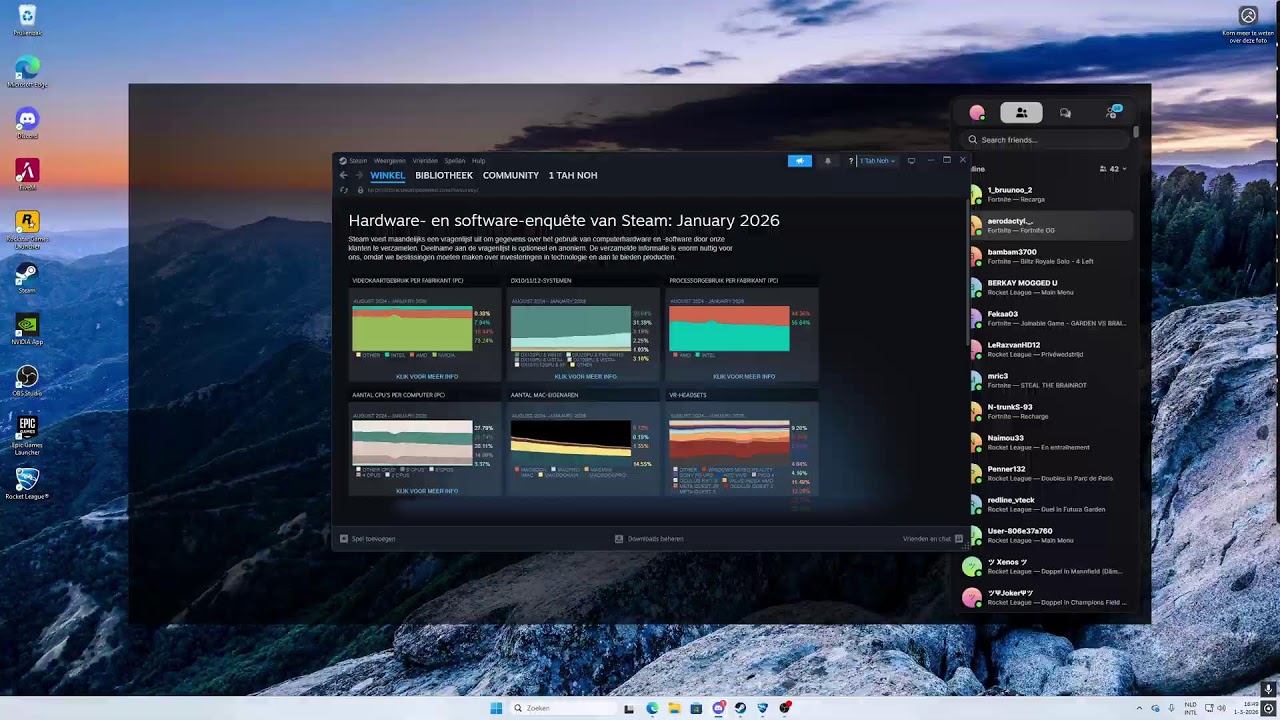Screen dimensions: 1280x720
Task: Click 'Downloads beheren' label in Steam
Action: [x=656, y=539]
